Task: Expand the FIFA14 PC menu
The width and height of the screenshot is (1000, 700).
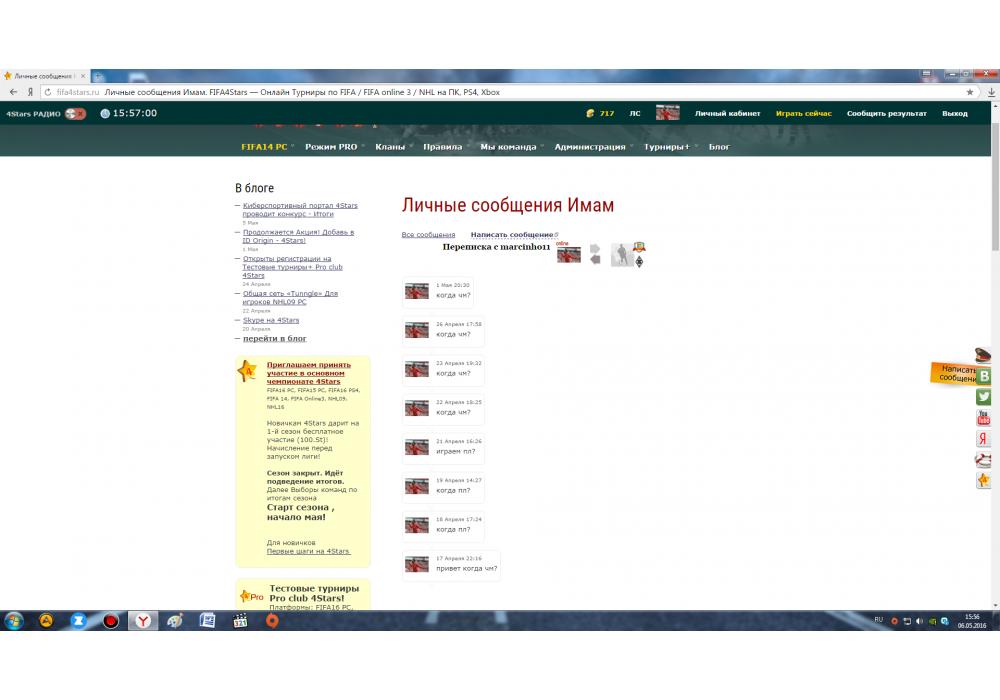Action: (x=264, y=147)
